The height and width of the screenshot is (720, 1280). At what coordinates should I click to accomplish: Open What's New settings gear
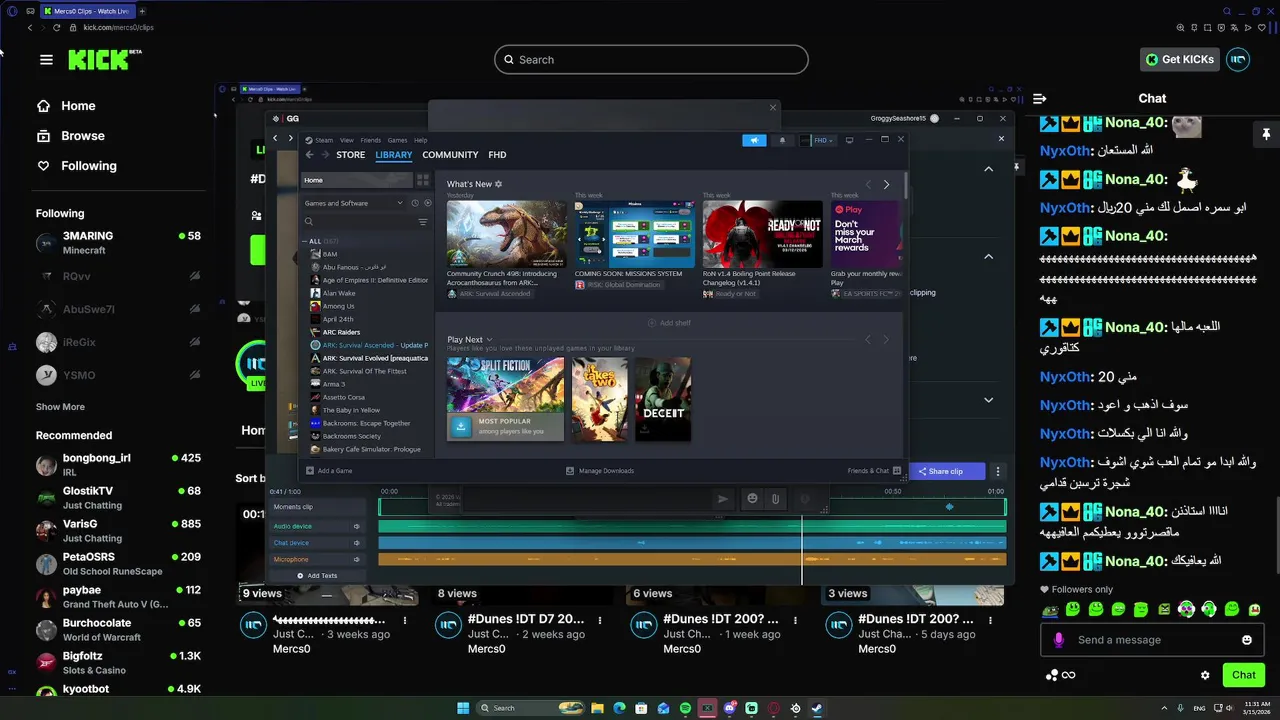tap(499, 184)
